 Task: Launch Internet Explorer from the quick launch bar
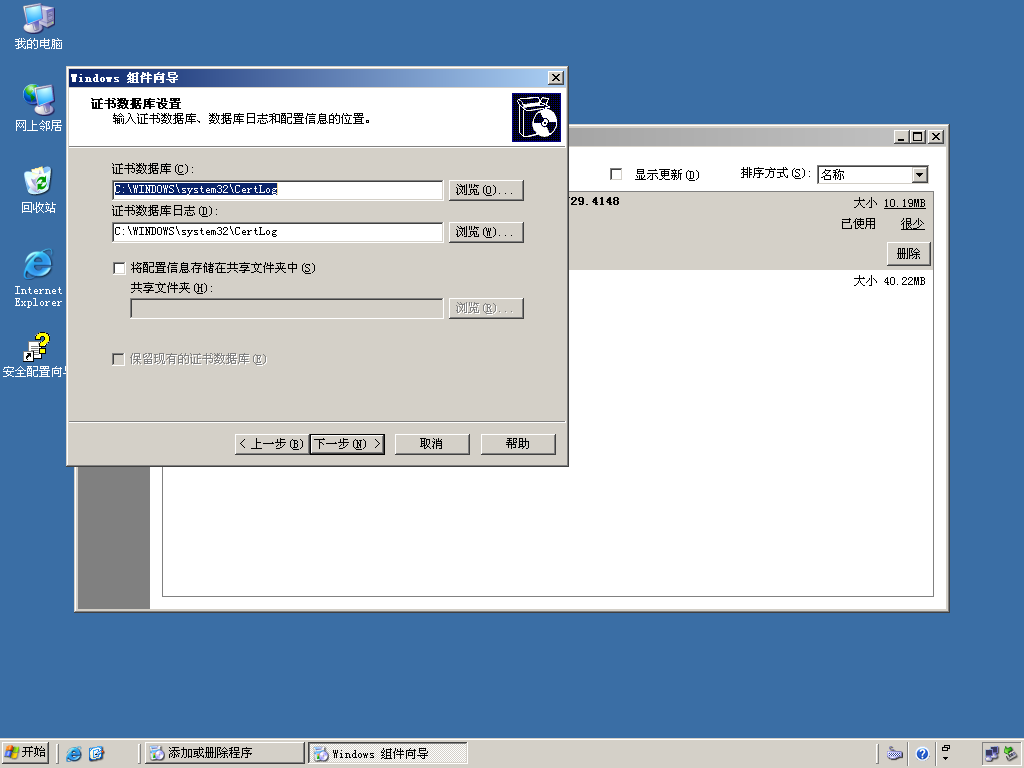74,754
